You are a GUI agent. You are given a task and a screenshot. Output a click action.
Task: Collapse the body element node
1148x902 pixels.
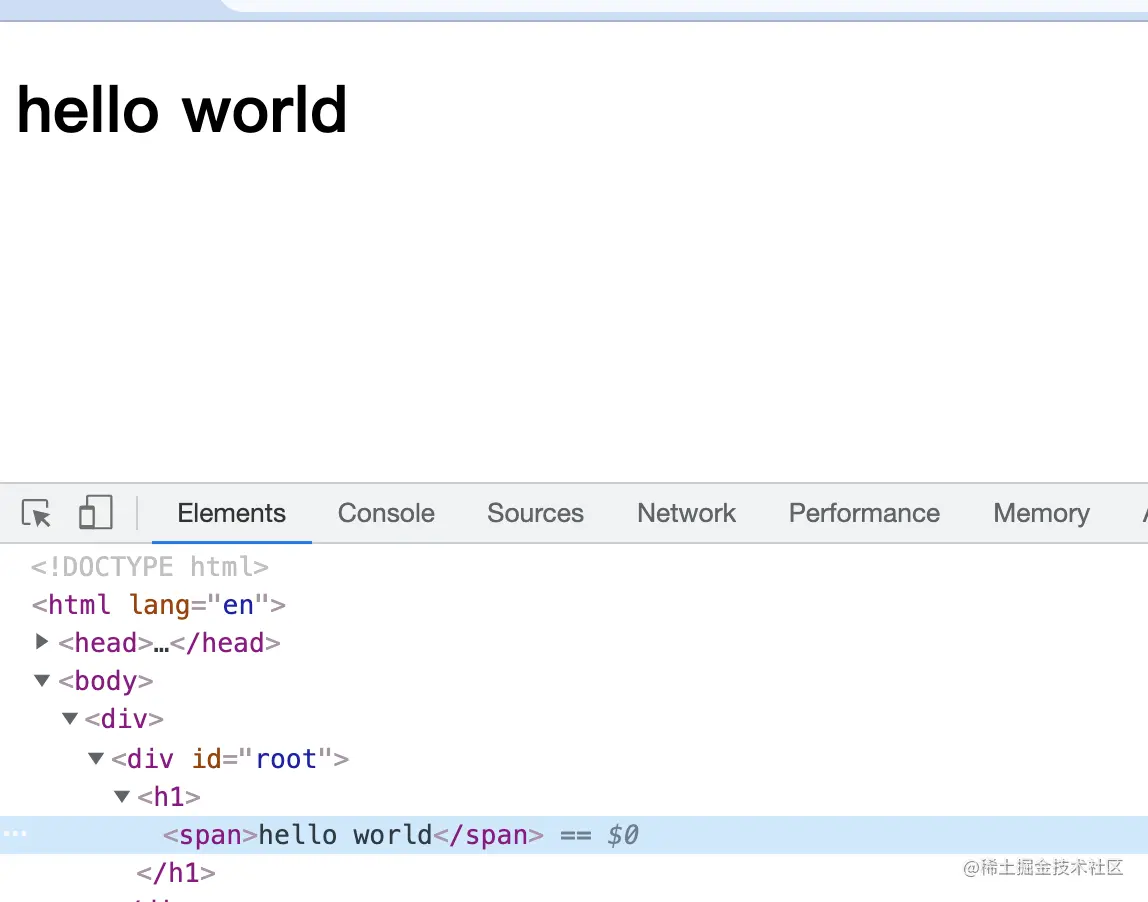(42, 681)
